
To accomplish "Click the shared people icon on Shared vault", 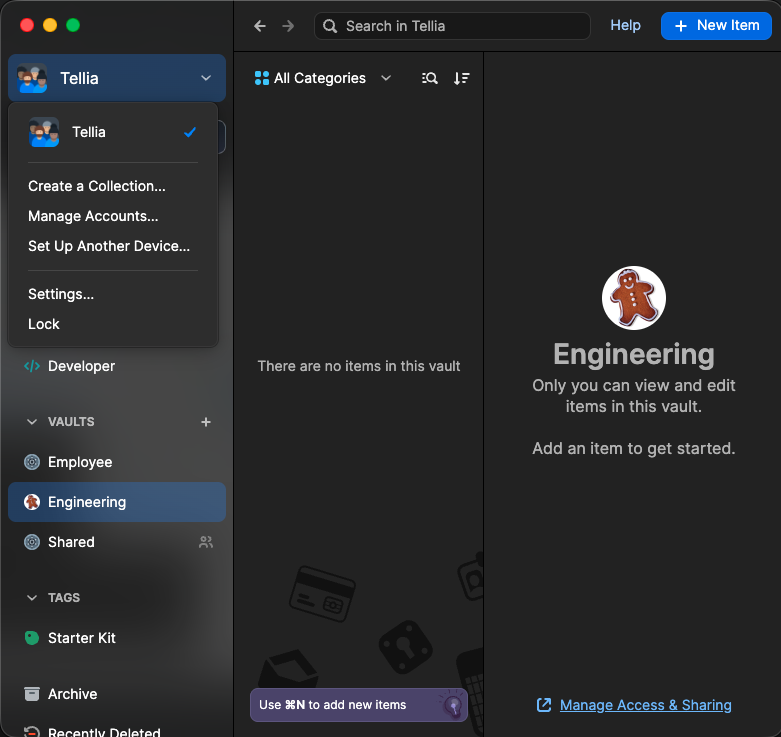I will coord(206,542).
